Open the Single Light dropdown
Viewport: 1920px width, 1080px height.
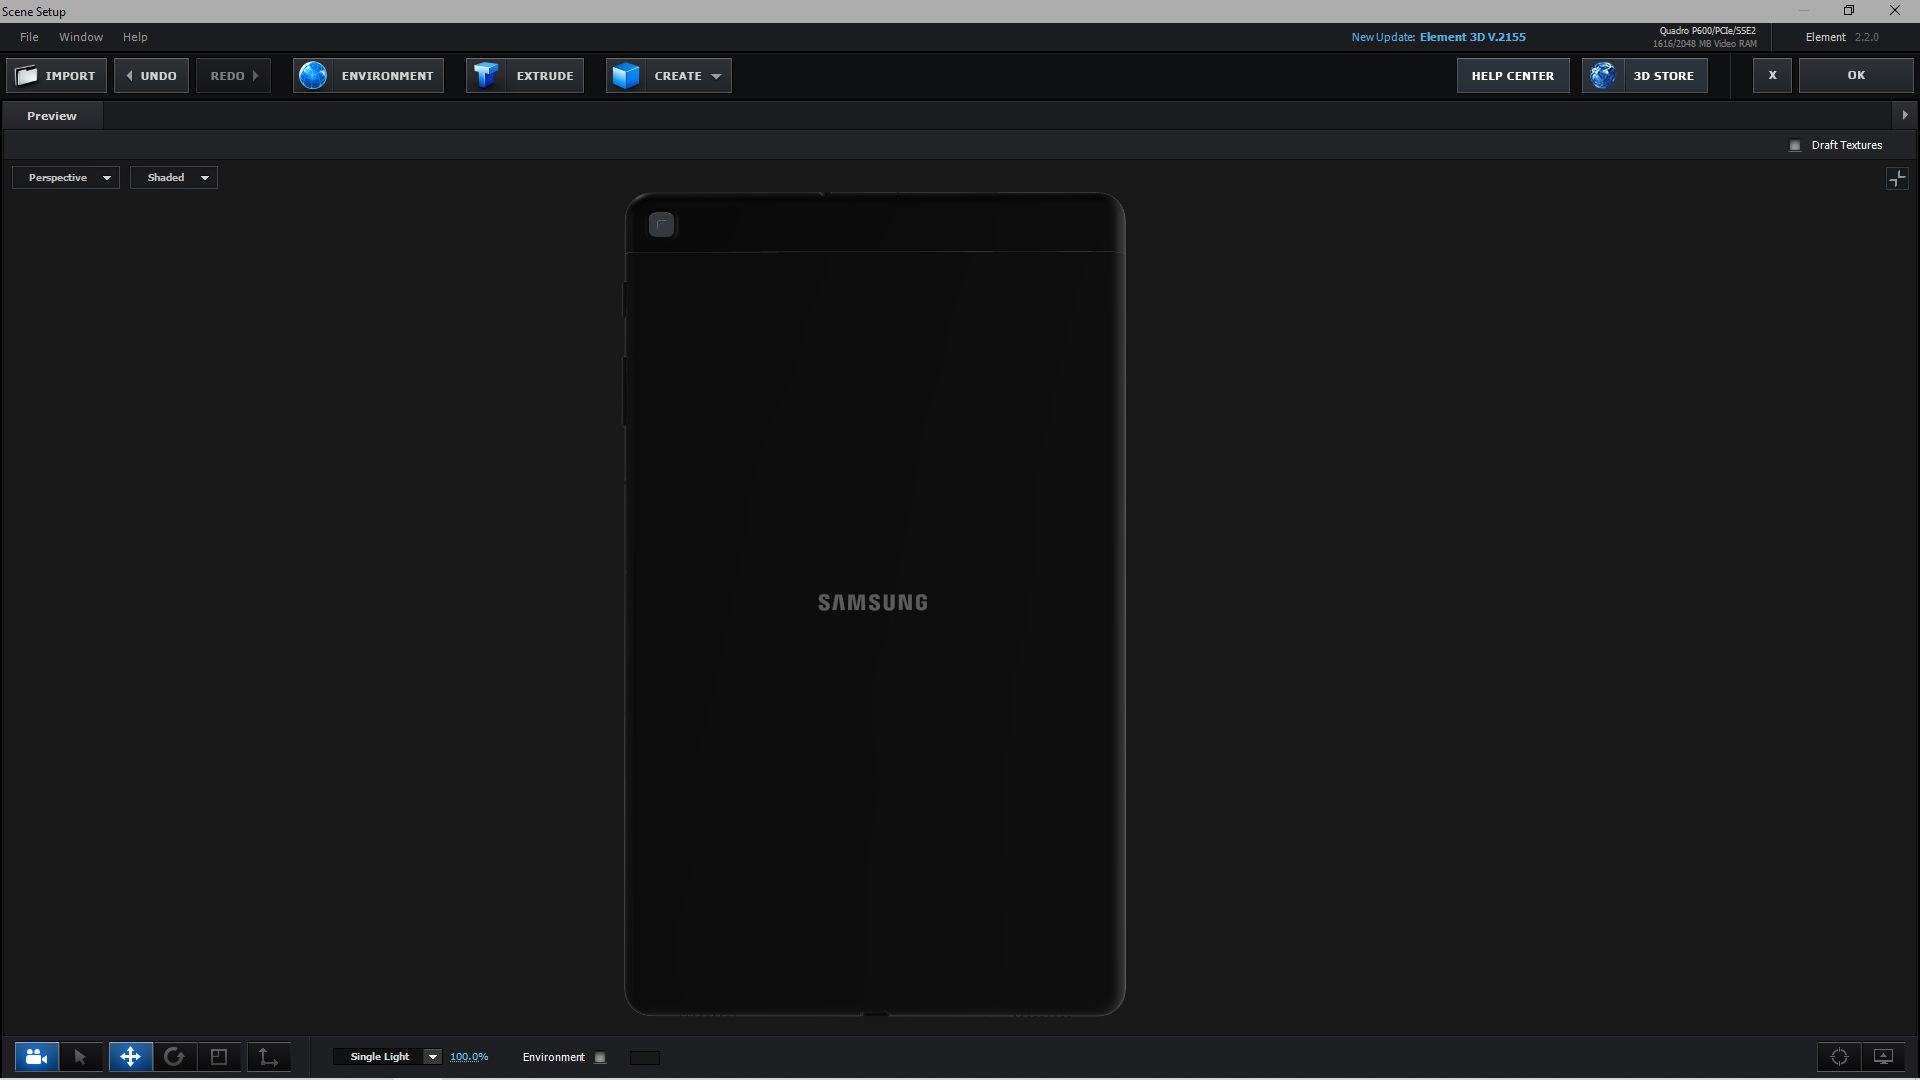(x=388, y=1057)
